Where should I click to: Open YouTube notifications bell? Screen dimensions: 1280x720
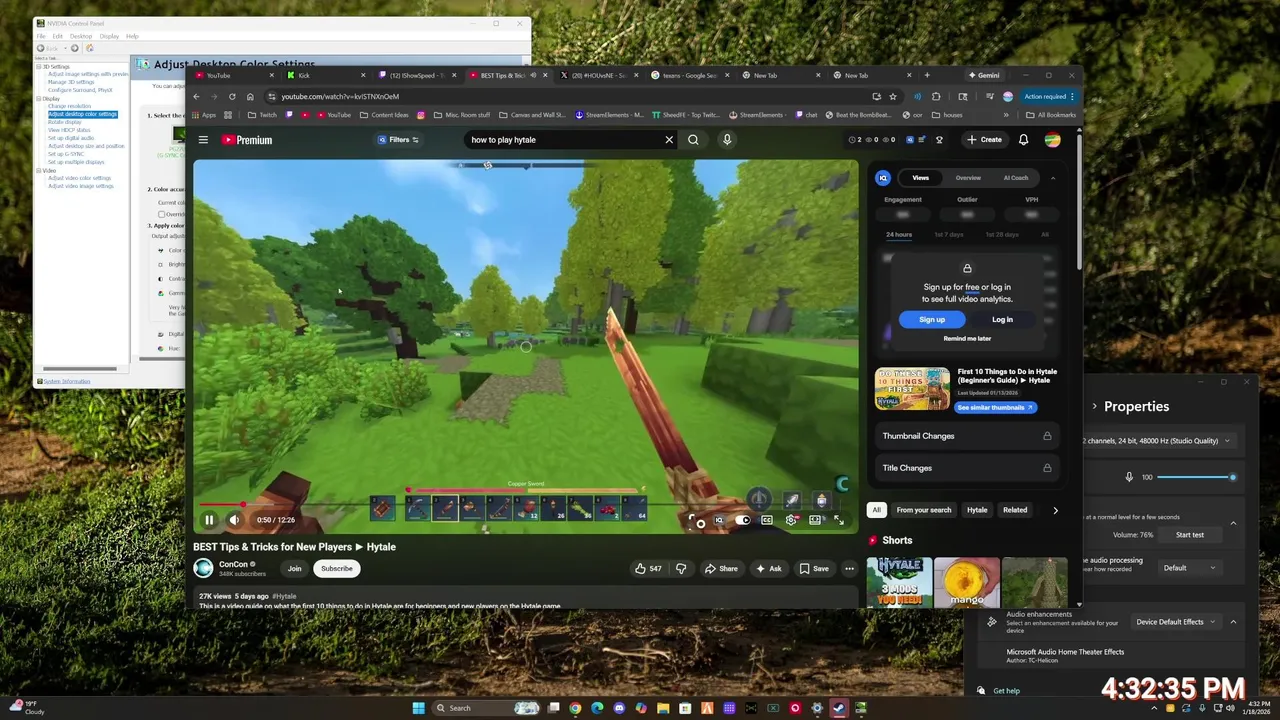1023,140
